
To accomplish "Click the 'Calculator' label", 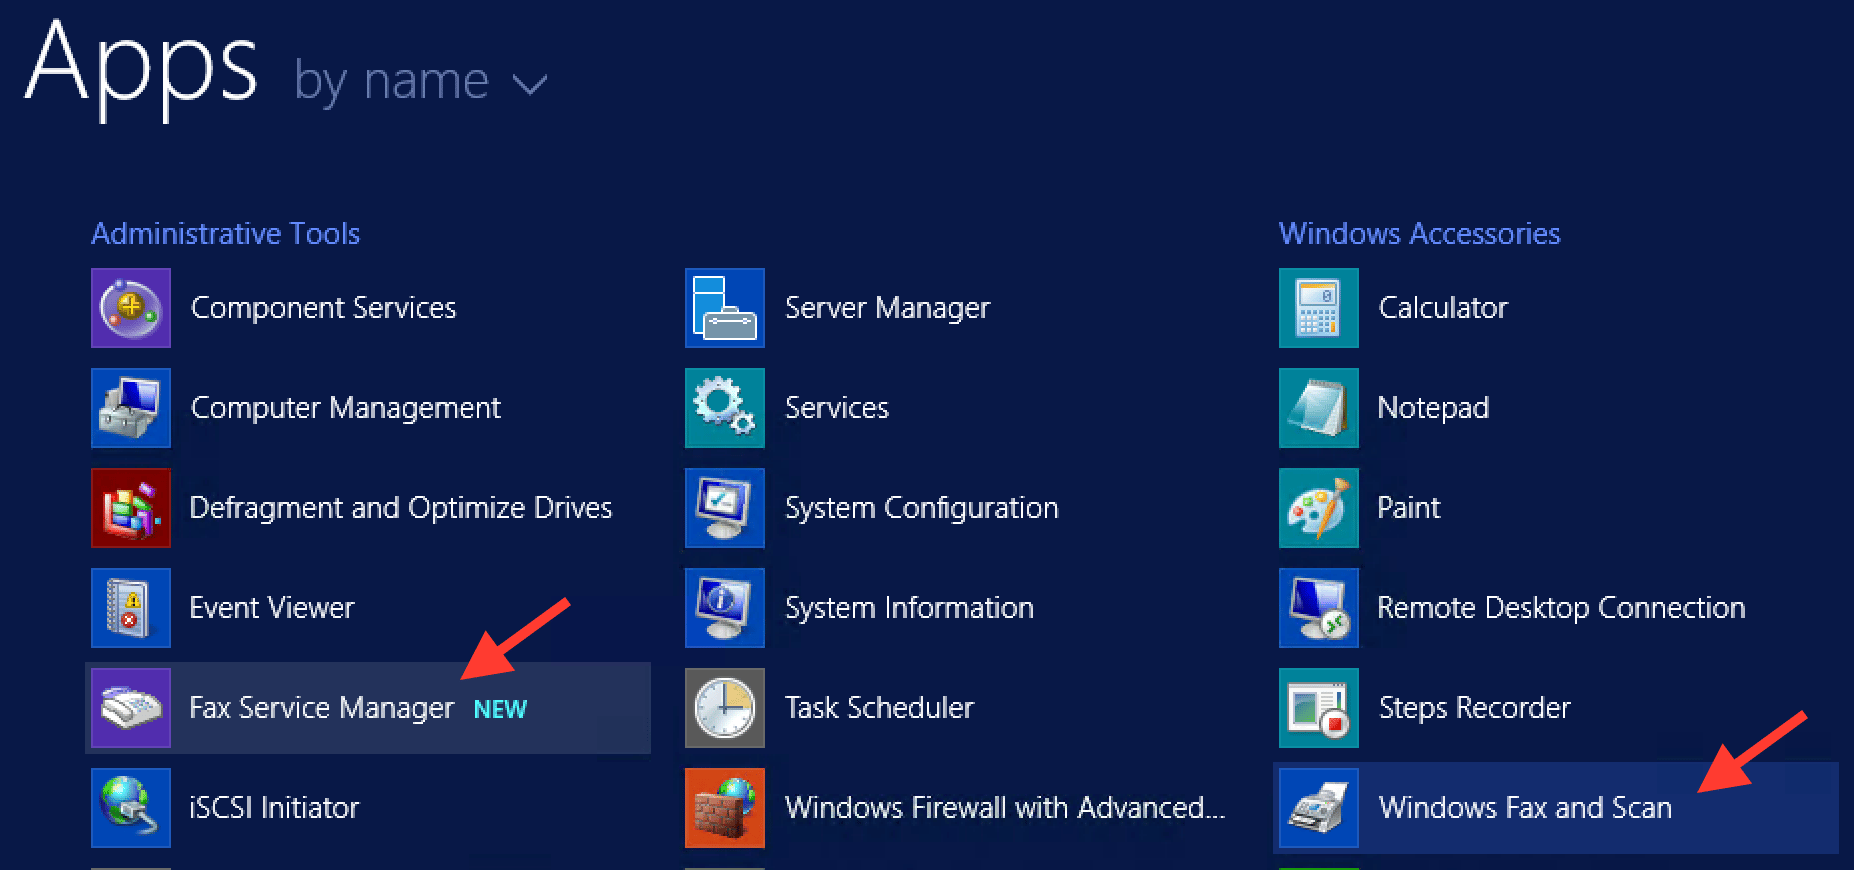I will 1443,308.
